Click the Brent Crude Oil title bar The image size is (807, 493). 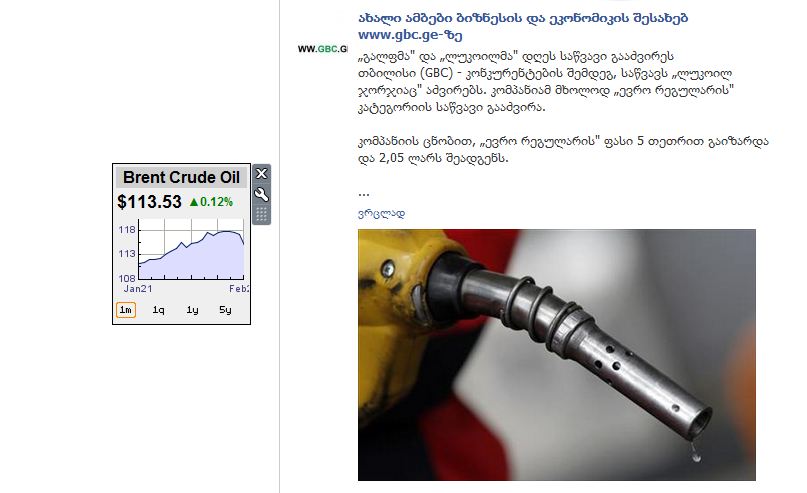coord(181,177)
